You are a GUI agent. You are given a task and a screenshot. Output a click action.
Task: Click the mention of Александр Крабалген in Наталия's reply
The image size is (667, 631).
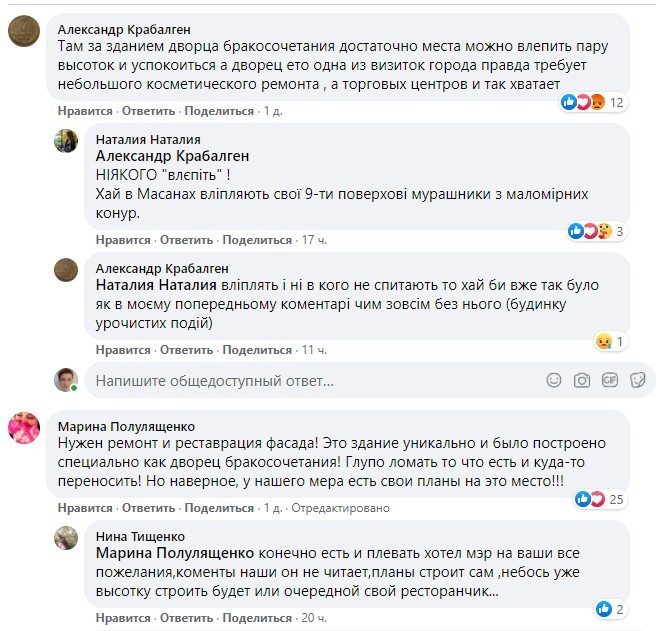point(172,156)
